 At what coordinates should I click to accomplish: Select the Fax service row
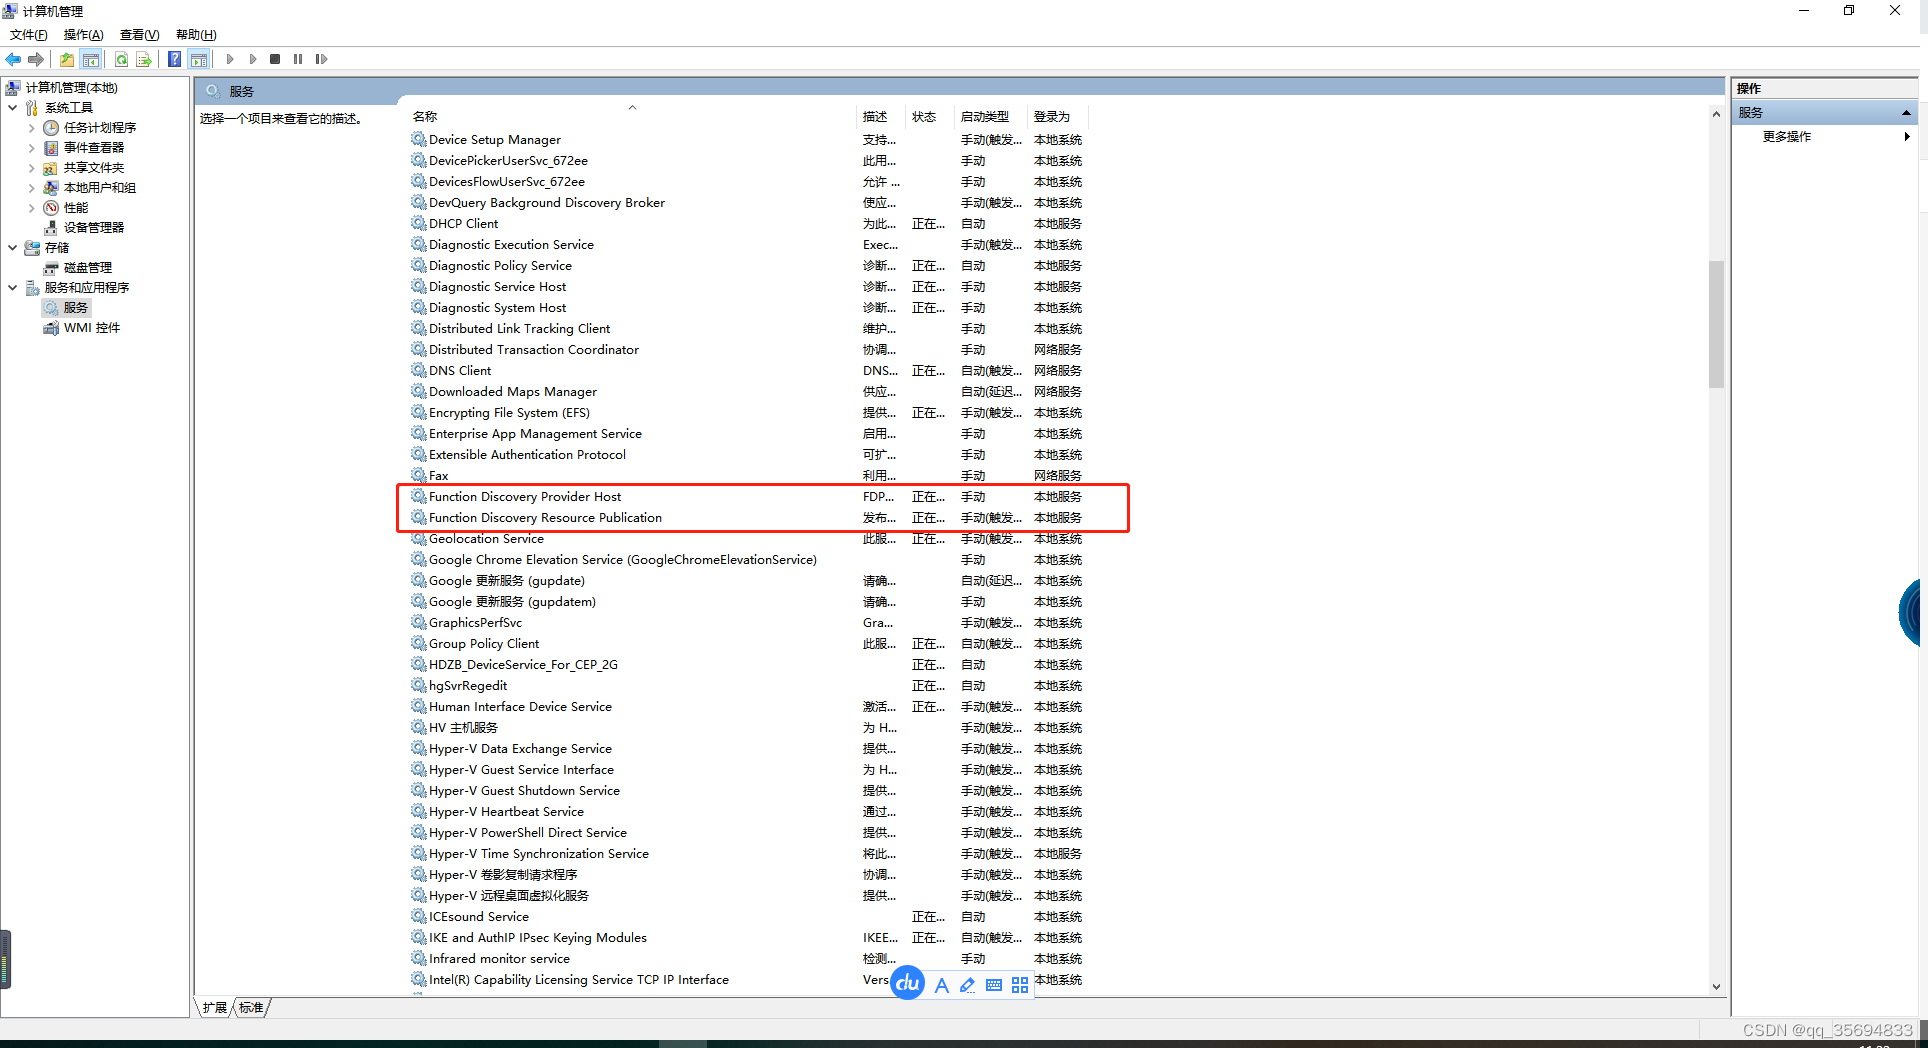pyautogui.click(x=747, y=476)
